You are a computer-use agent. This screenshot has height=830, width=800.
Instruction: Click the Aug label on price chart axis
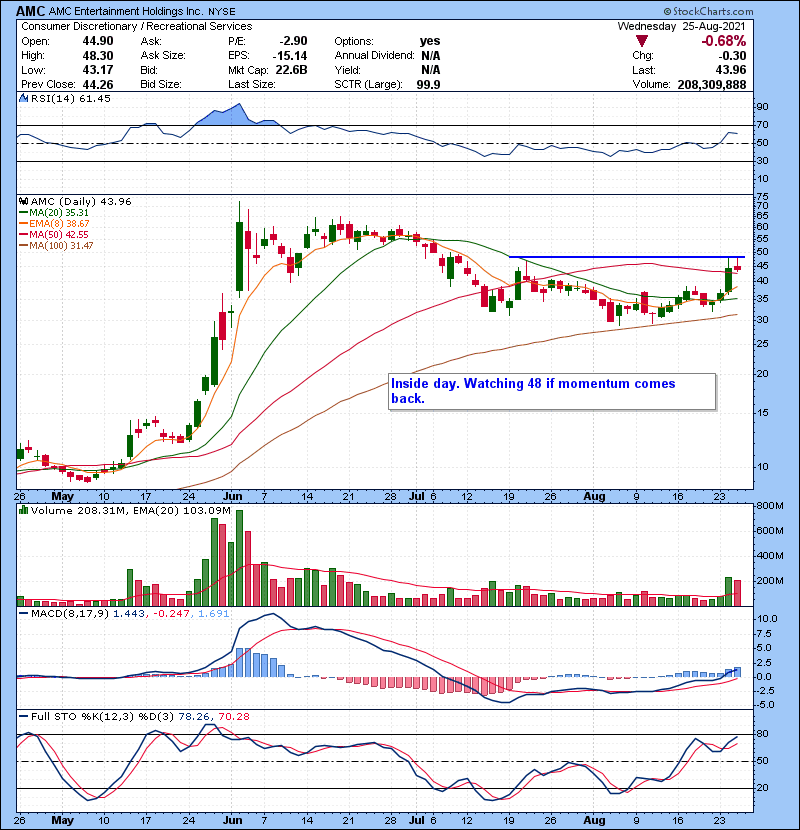tap(594, 496)
